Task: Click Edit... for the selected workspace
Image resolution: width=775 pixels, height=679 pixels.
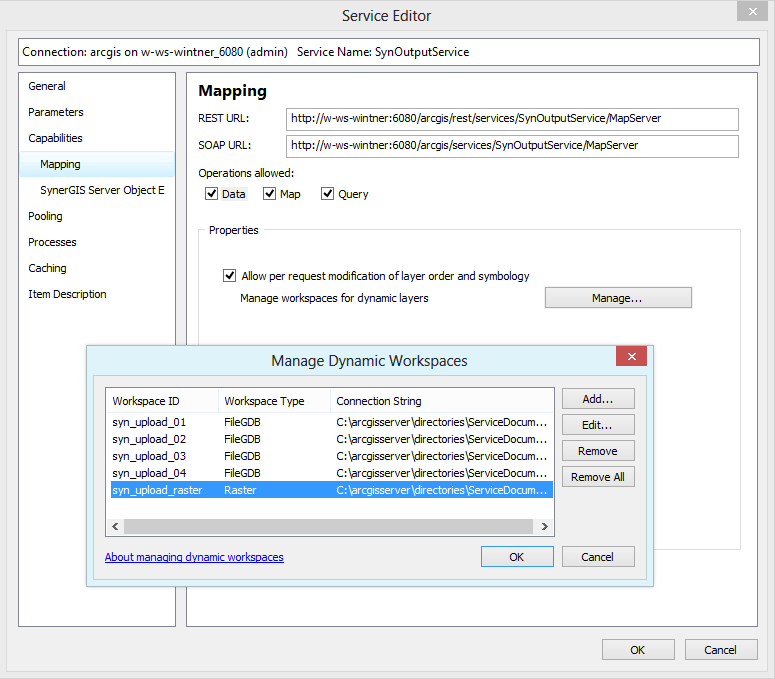Action: 598,425
